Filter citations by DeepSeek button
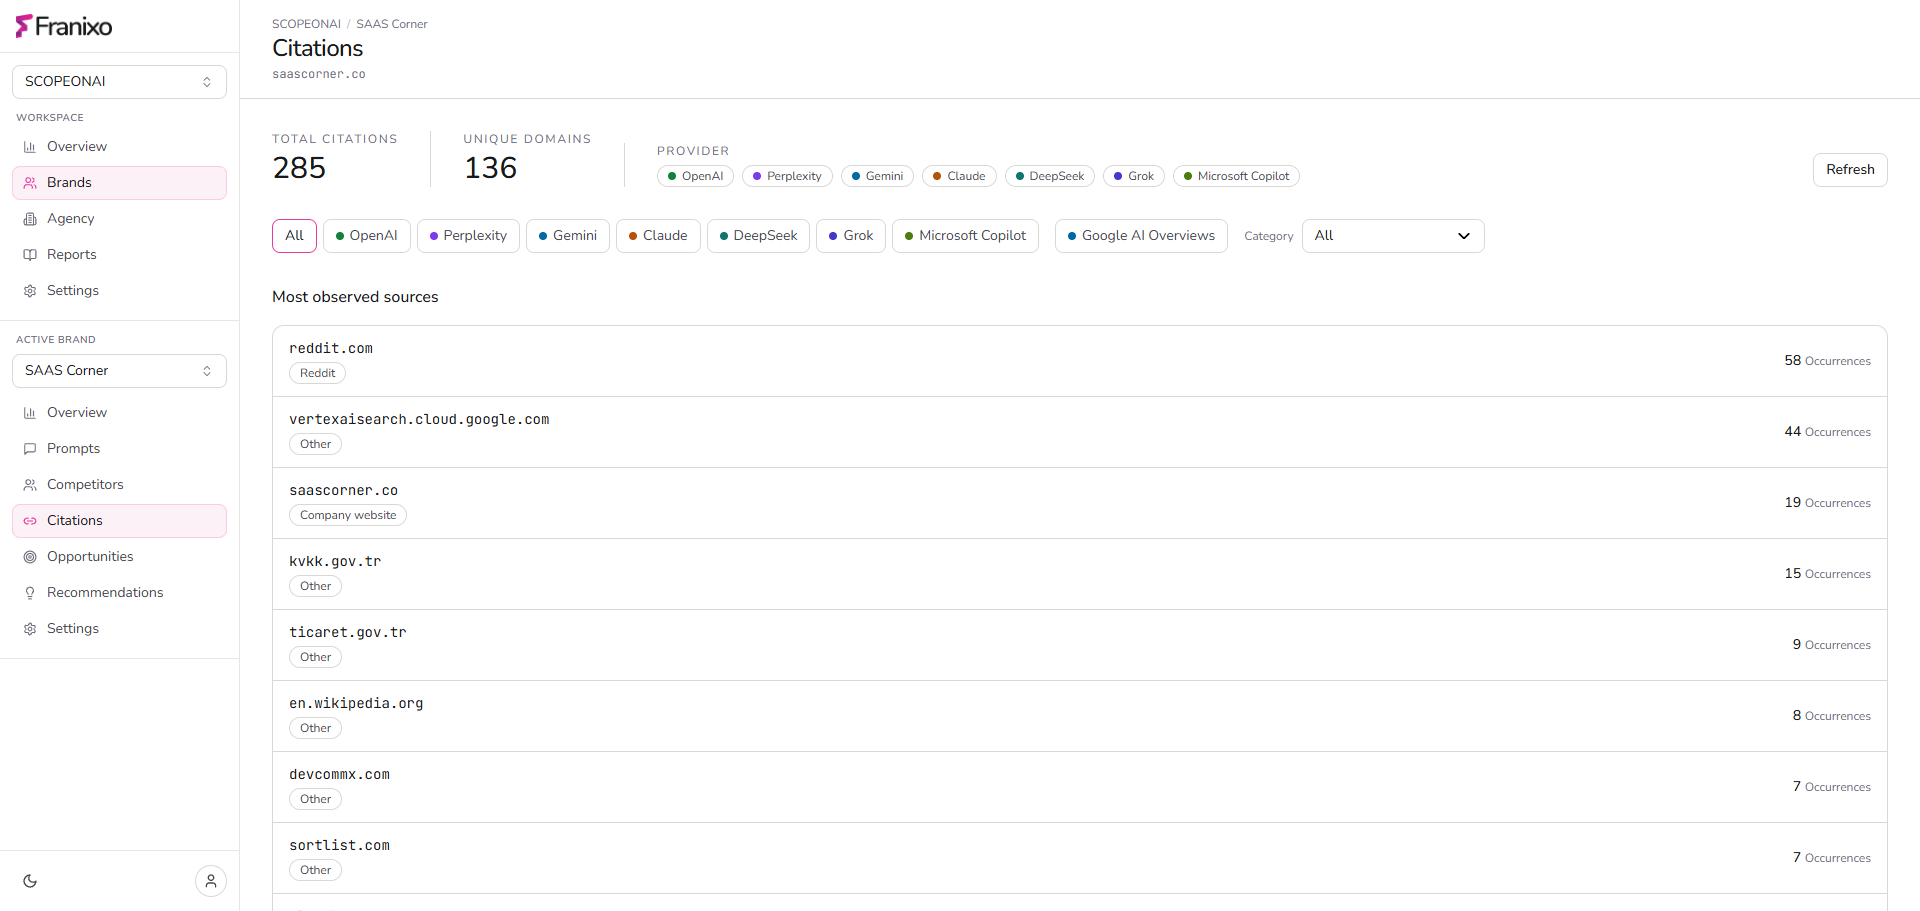The image size is (1920, 911). tap(758, 236)
